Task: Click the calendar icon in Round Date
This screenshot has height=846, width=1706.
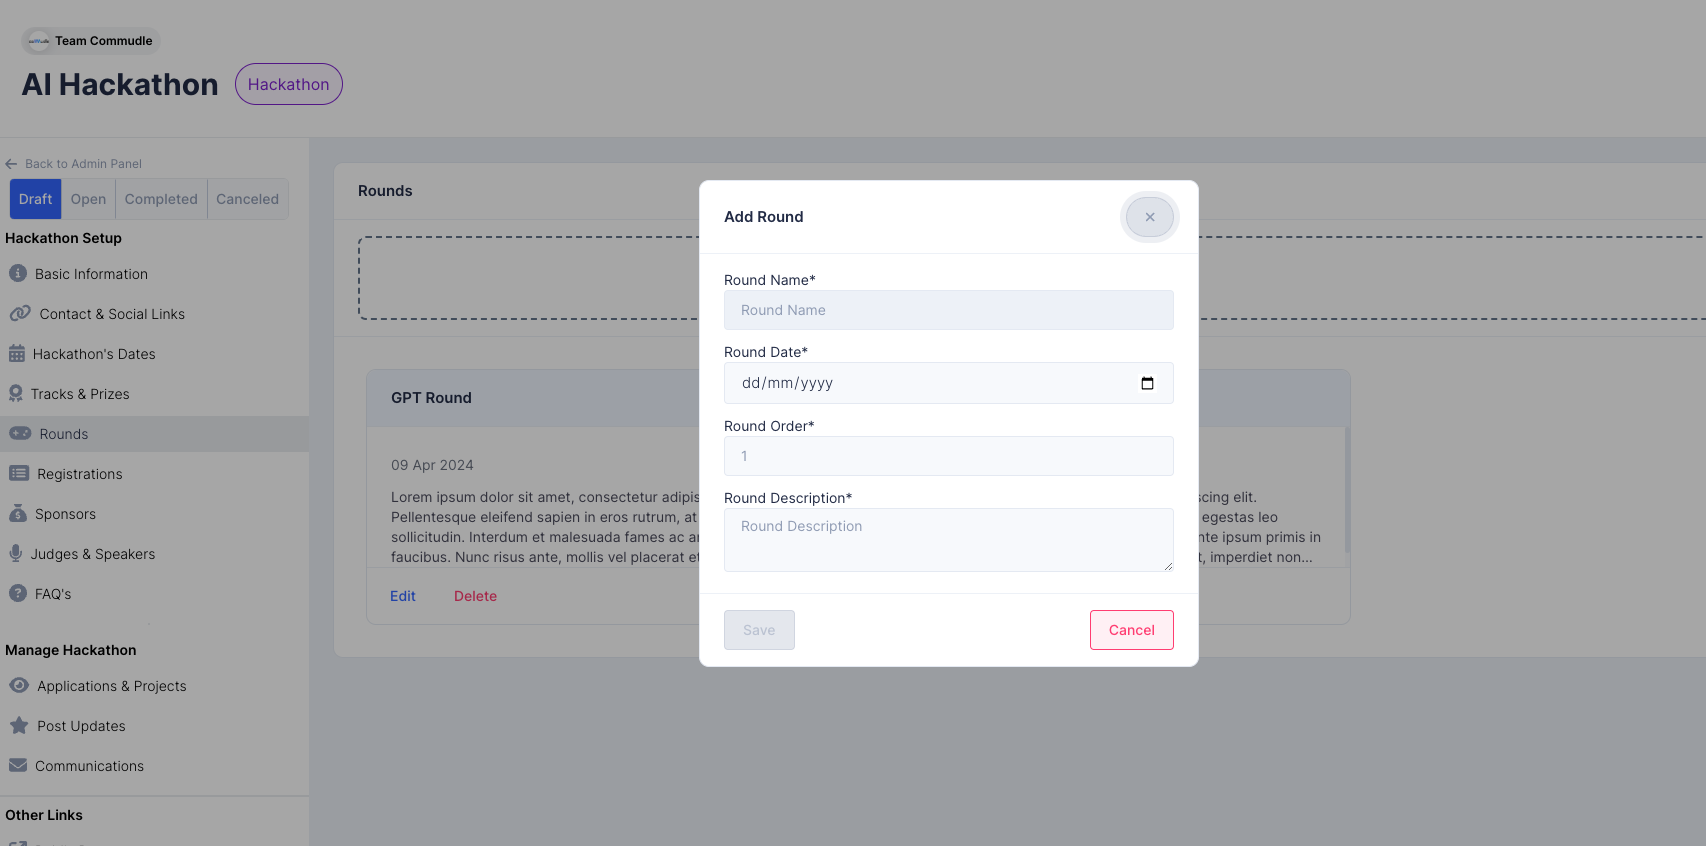Action: click(1147, 383)
